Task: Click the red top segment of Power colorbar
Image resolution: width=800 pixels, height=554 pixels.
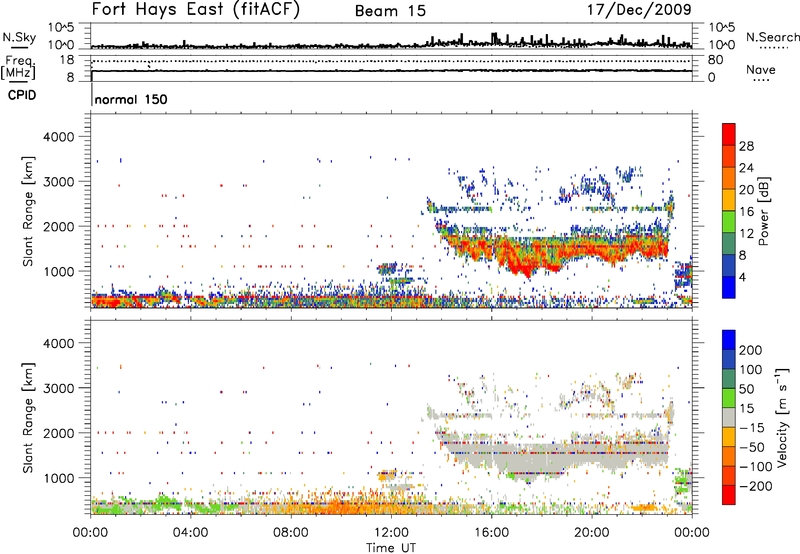Action: point(729,134)
